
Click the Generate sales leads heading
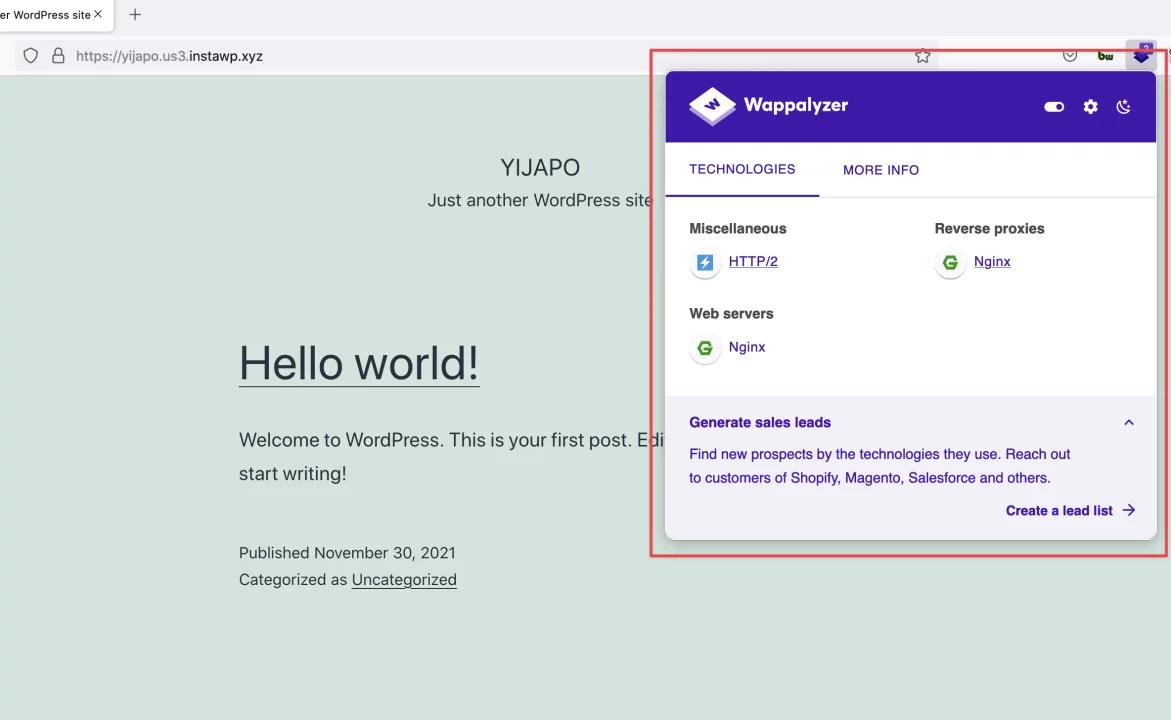760,423
